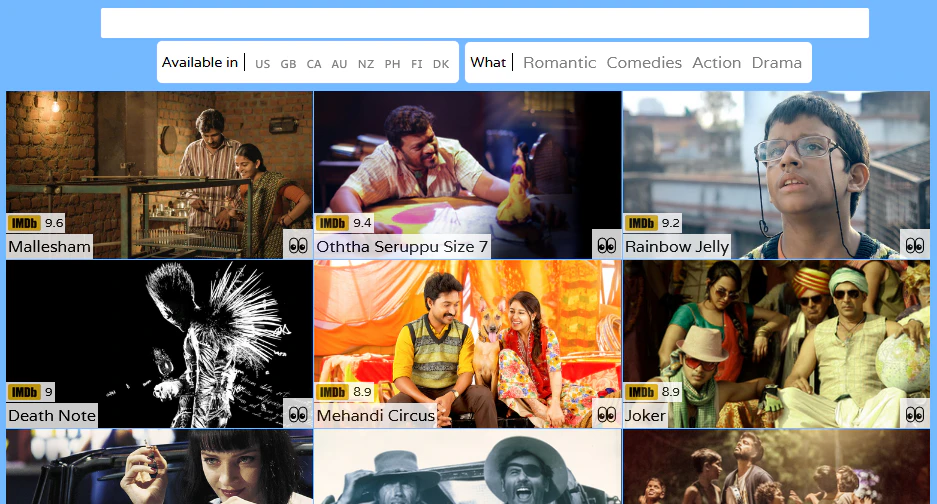Click the eyes icon on Rainbow Jelly card
The width and height of the screenshot is (937, 504).
(x=915, y=246)
